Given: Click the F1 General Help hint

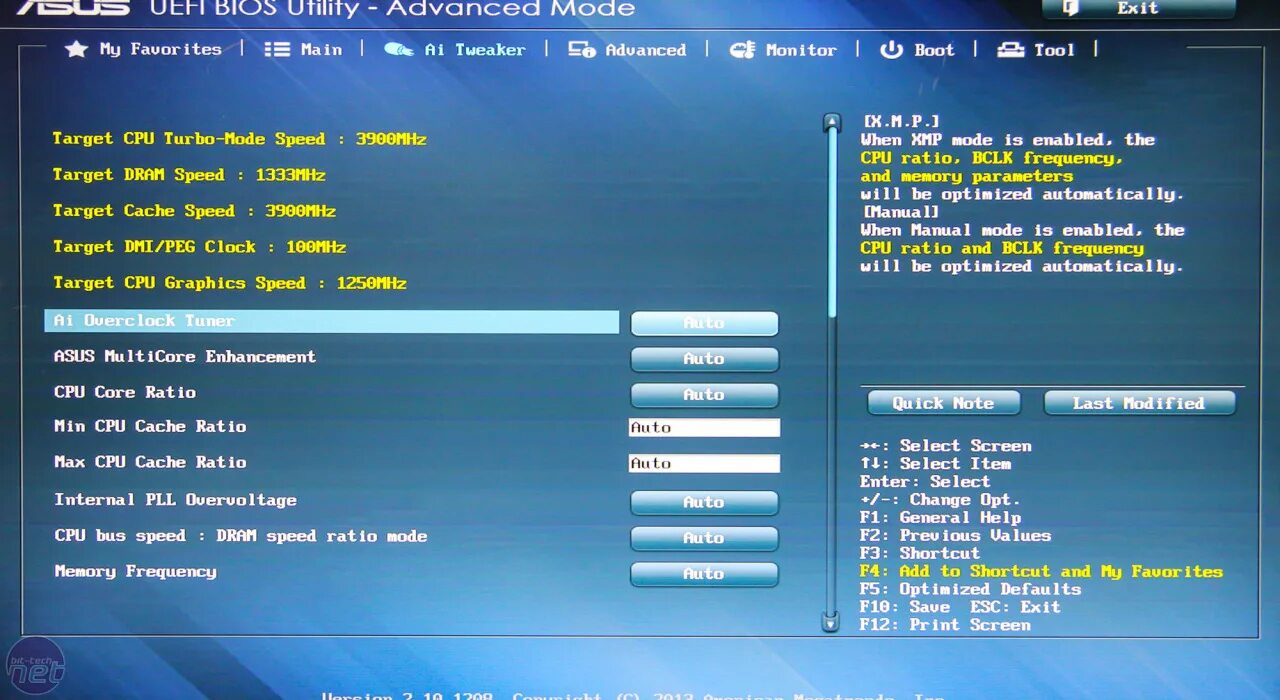Looking at the screenshot, I should [x=940, y=518].
